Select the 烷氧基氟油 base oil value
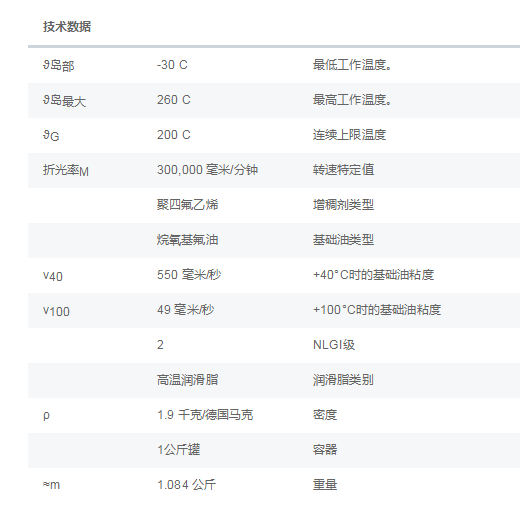 click(187, 240)
